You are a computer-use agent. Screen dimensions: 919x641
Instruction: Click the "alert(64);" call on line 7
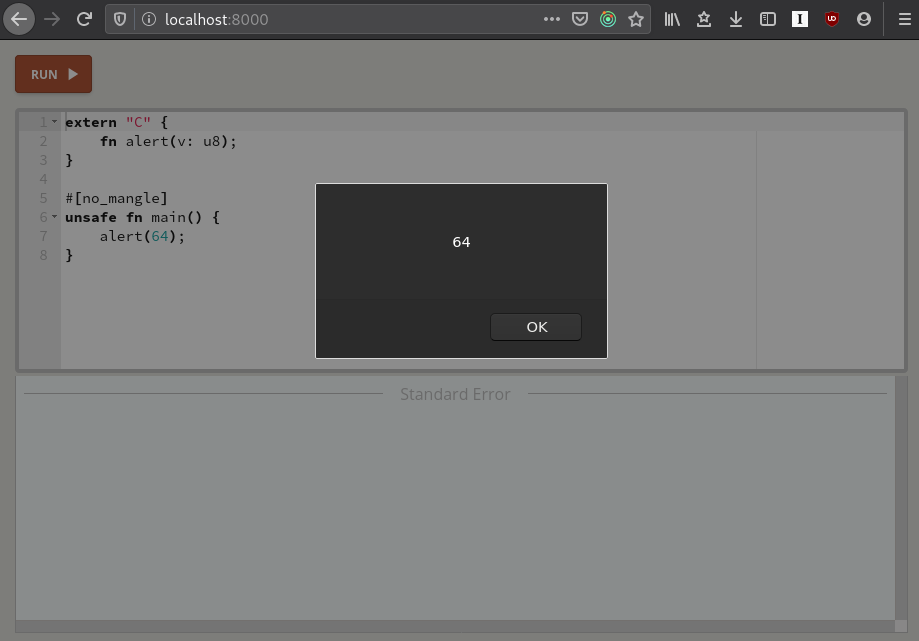[x=142, y=236]
